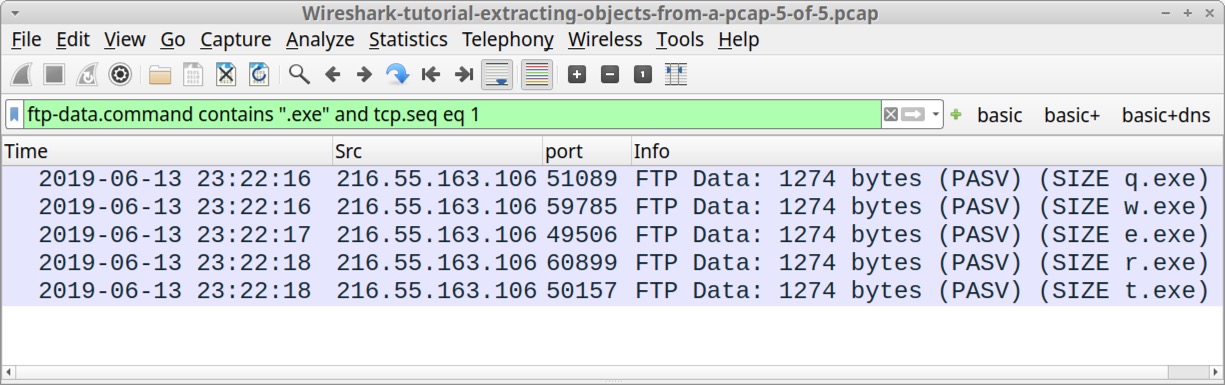Image resolution: width=1225 pixels, height=385 pixels.
Task: Sort by the Time column header
Action: coord(167,151)
